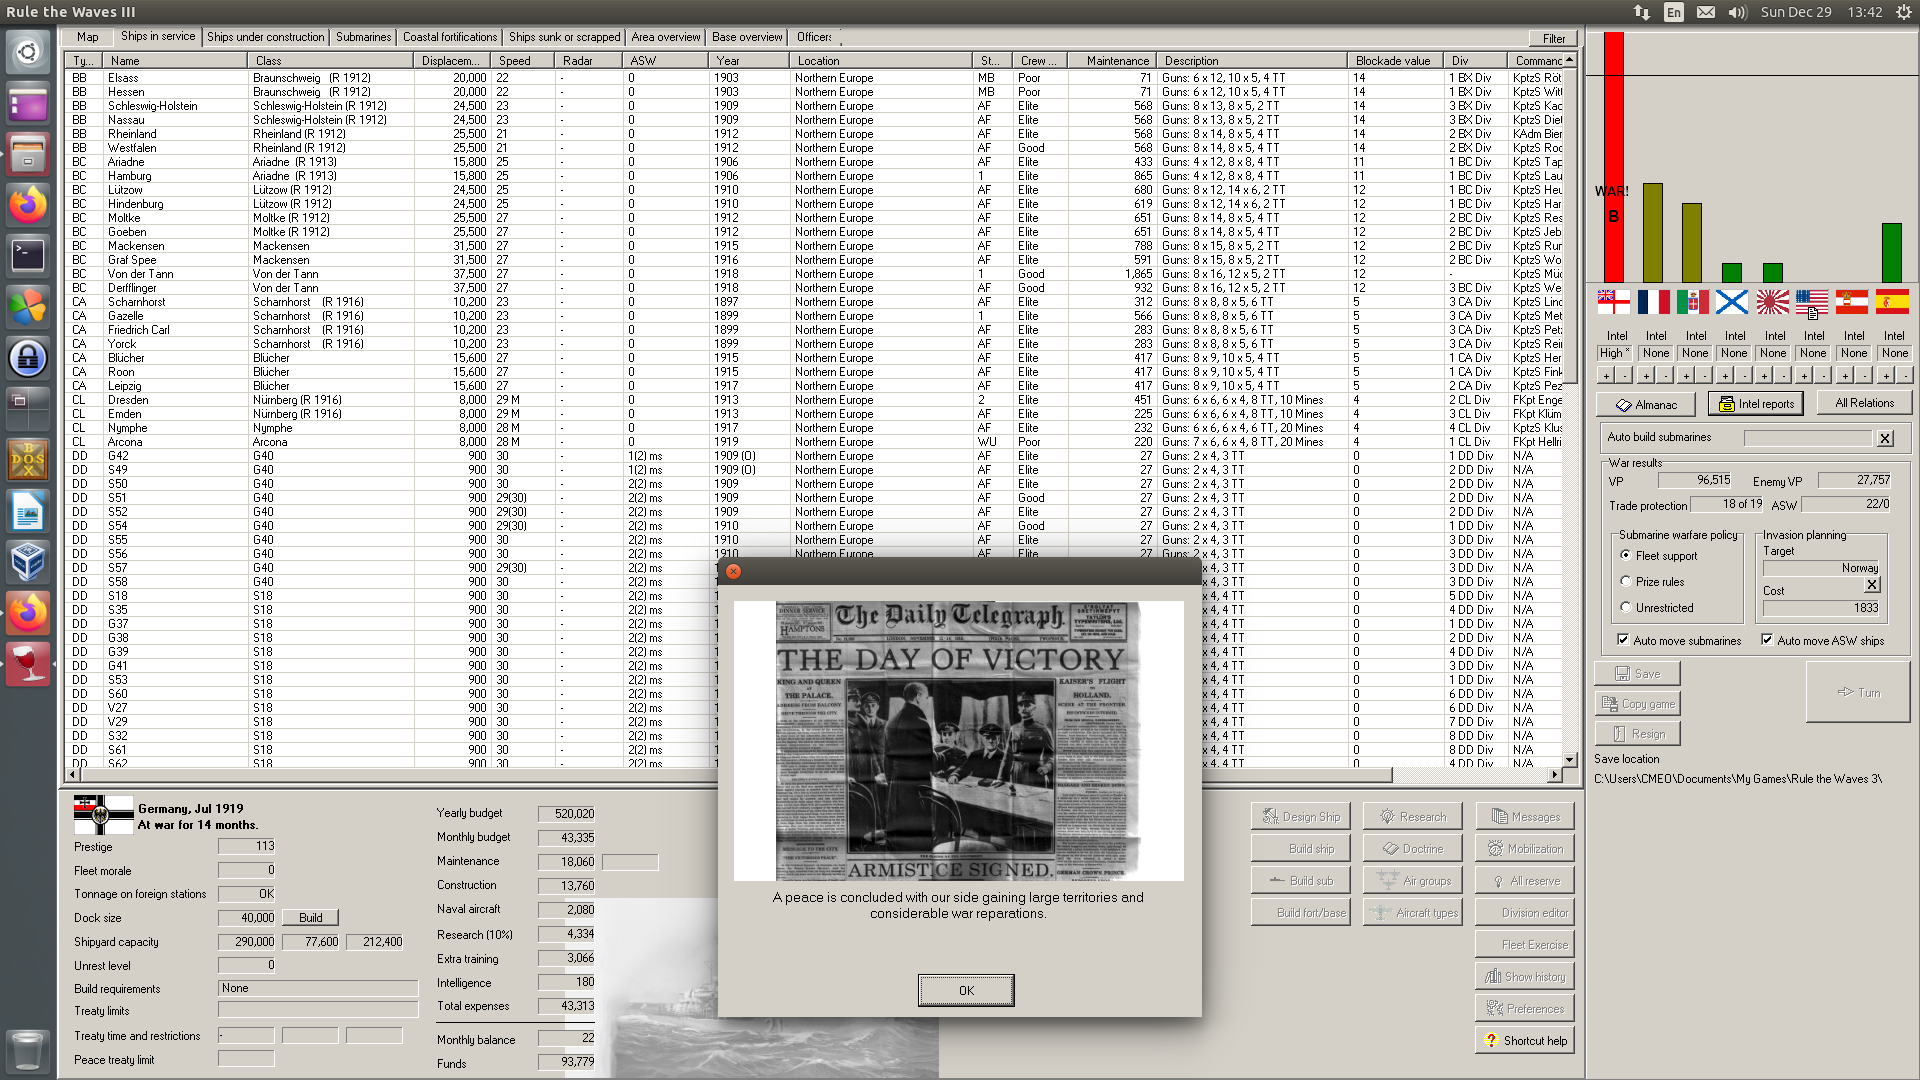Select the Von der Tann ship row

[x=815, y=273]
